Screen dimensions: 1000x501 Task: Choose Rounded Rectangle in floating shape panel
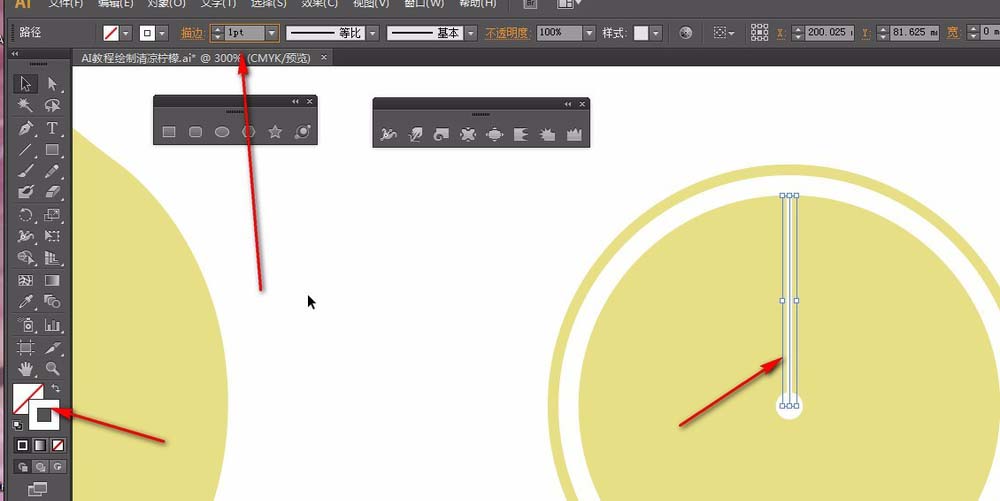196,132
